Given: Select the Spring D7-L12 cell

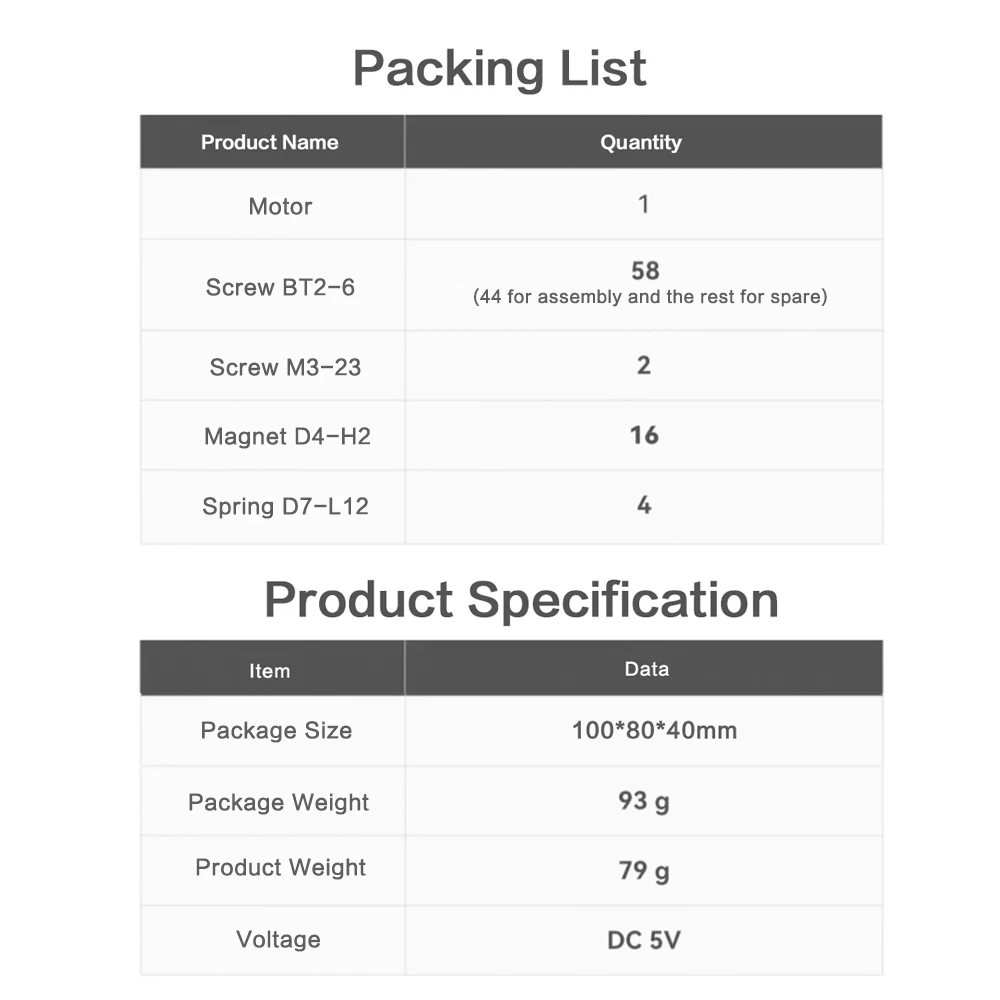Looking at the screenshot, I should (285, 506).
